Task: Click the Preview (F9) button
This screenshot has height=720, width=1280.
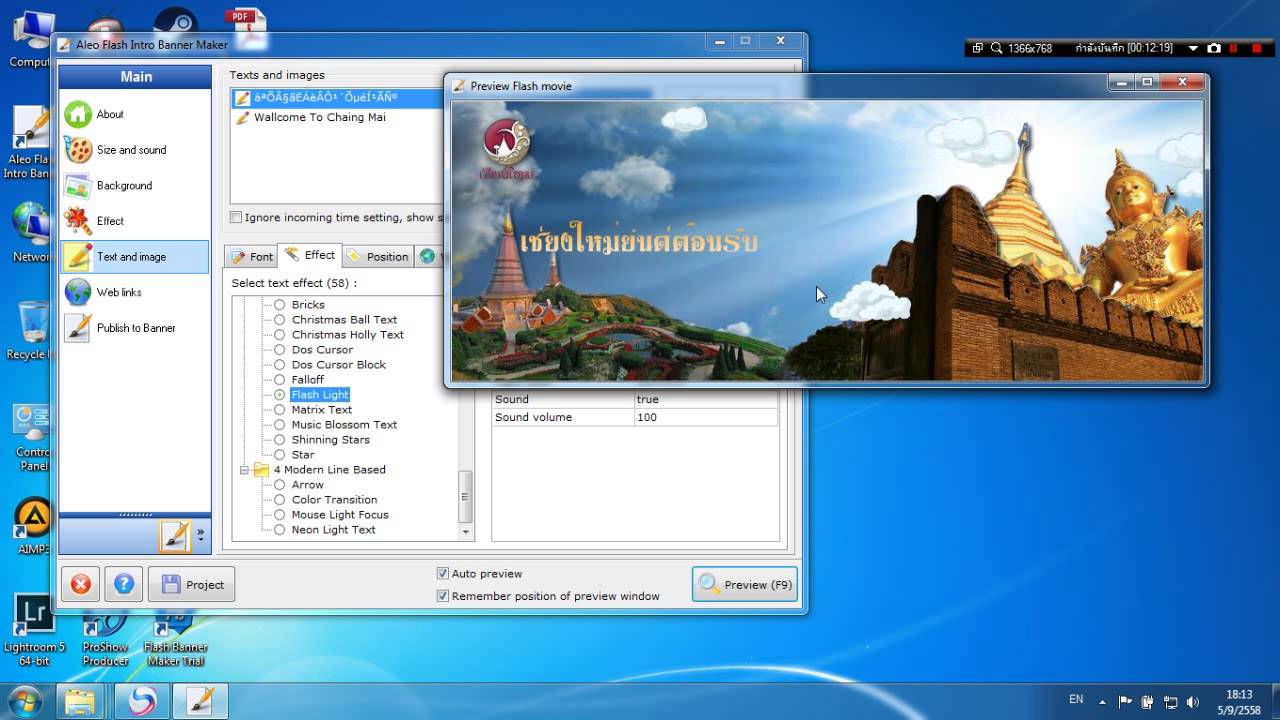Action: (x=744, y=585)
